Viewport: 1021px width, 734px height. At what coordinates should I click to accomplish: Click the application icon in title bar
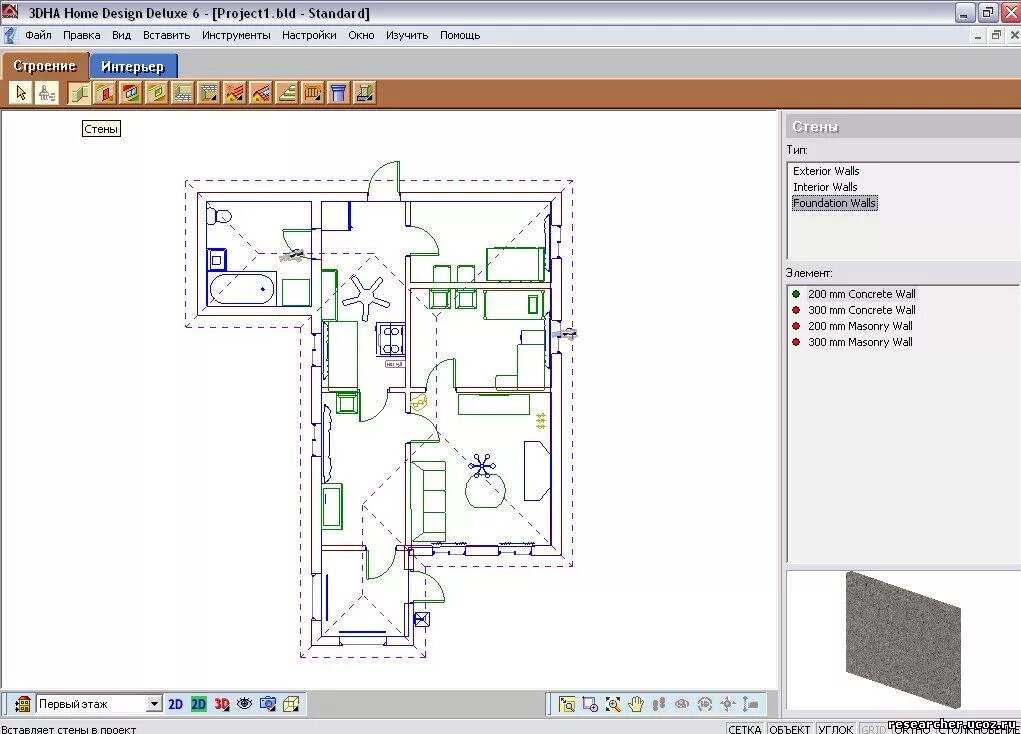click(10, 12)
